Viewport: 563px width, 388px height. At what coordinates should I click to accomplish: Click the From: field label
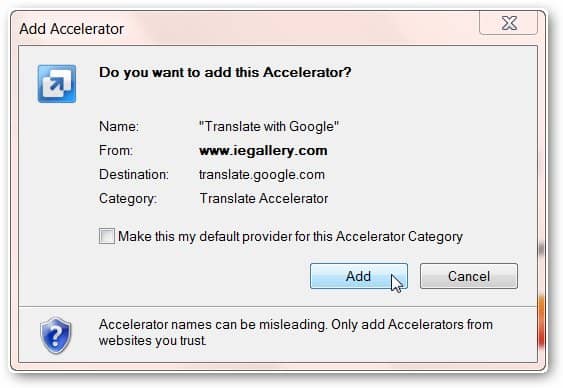[x=116, y=150]
